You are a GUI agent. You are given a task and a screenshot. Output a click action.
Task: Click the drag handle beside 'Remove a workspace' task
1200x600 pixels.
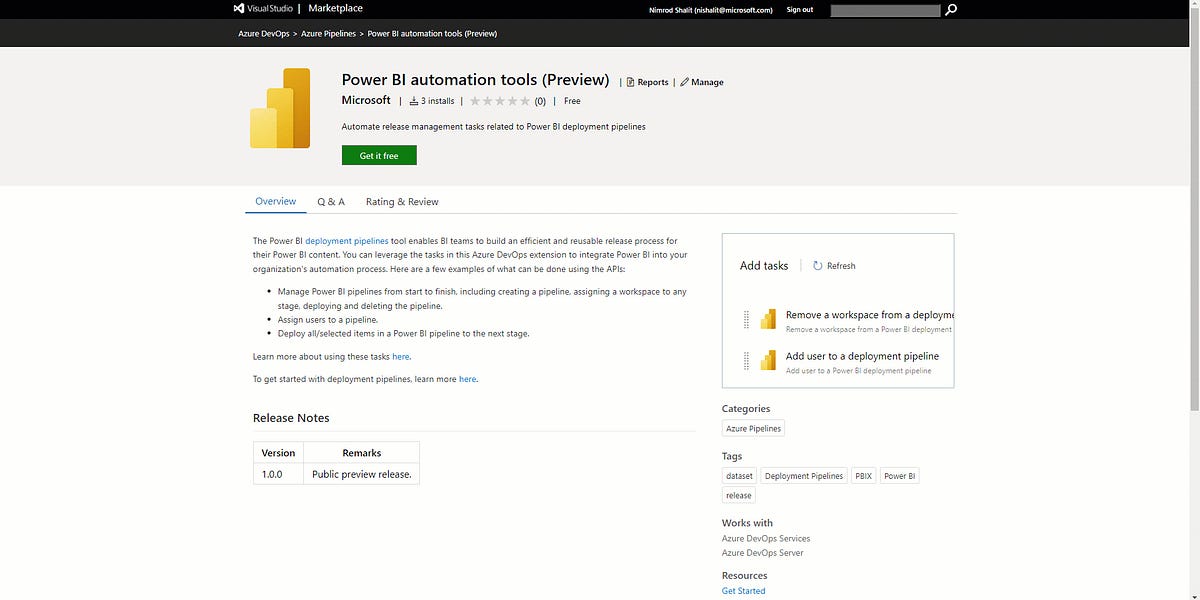[x=746, y=318]
